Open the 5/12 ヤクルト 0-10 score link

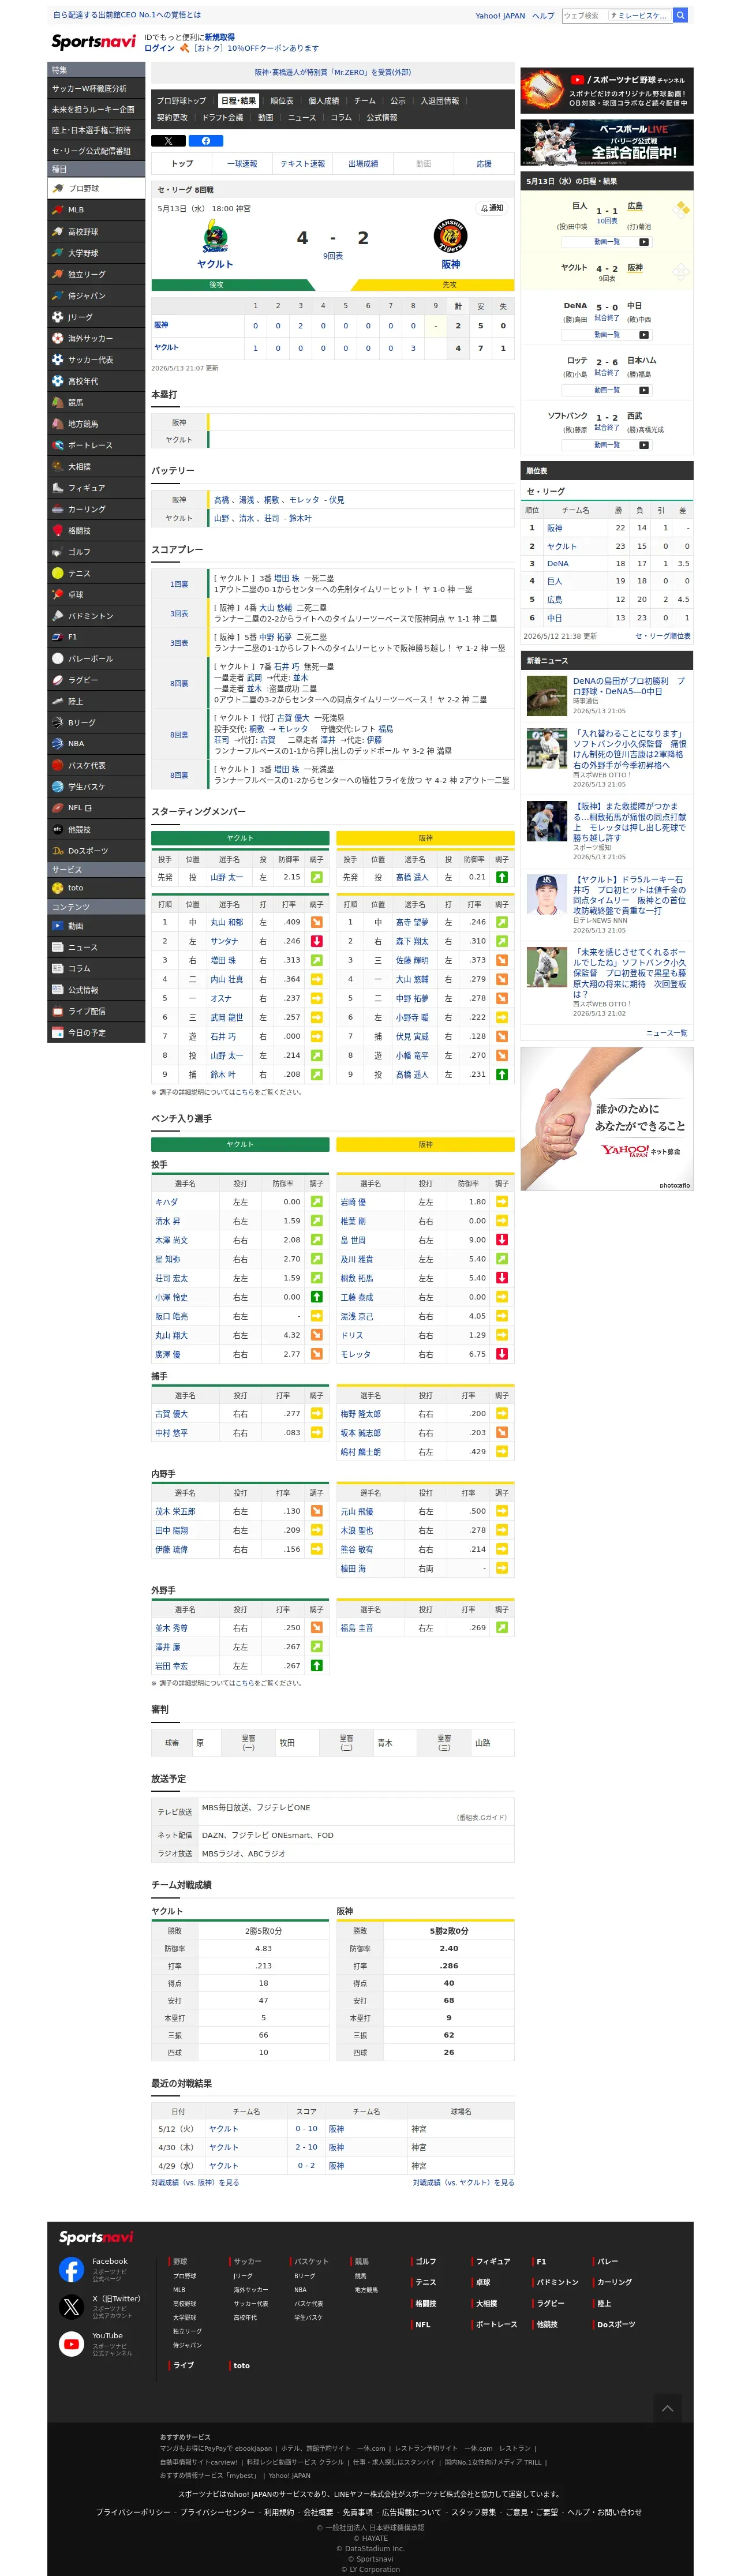point(306,2129)
